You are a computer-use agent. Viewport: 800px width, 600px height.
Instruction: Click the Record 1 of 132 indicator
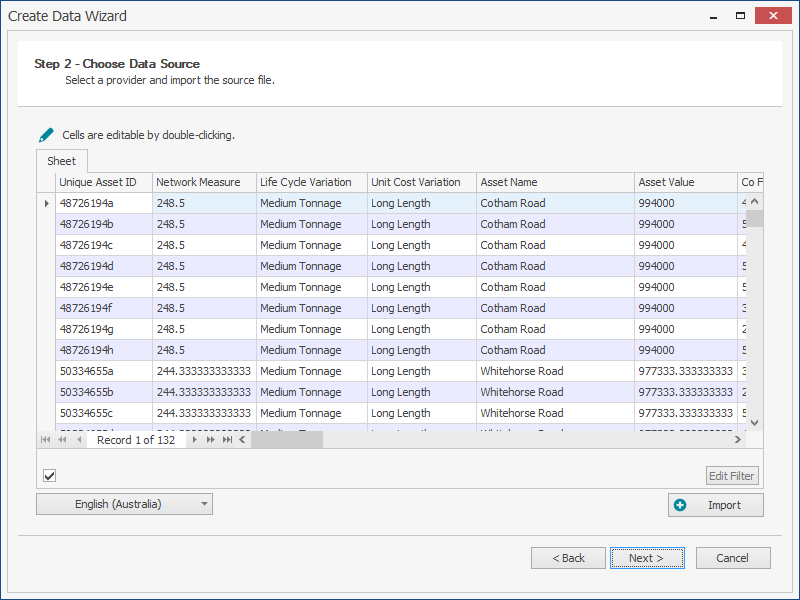click(136, 440)
